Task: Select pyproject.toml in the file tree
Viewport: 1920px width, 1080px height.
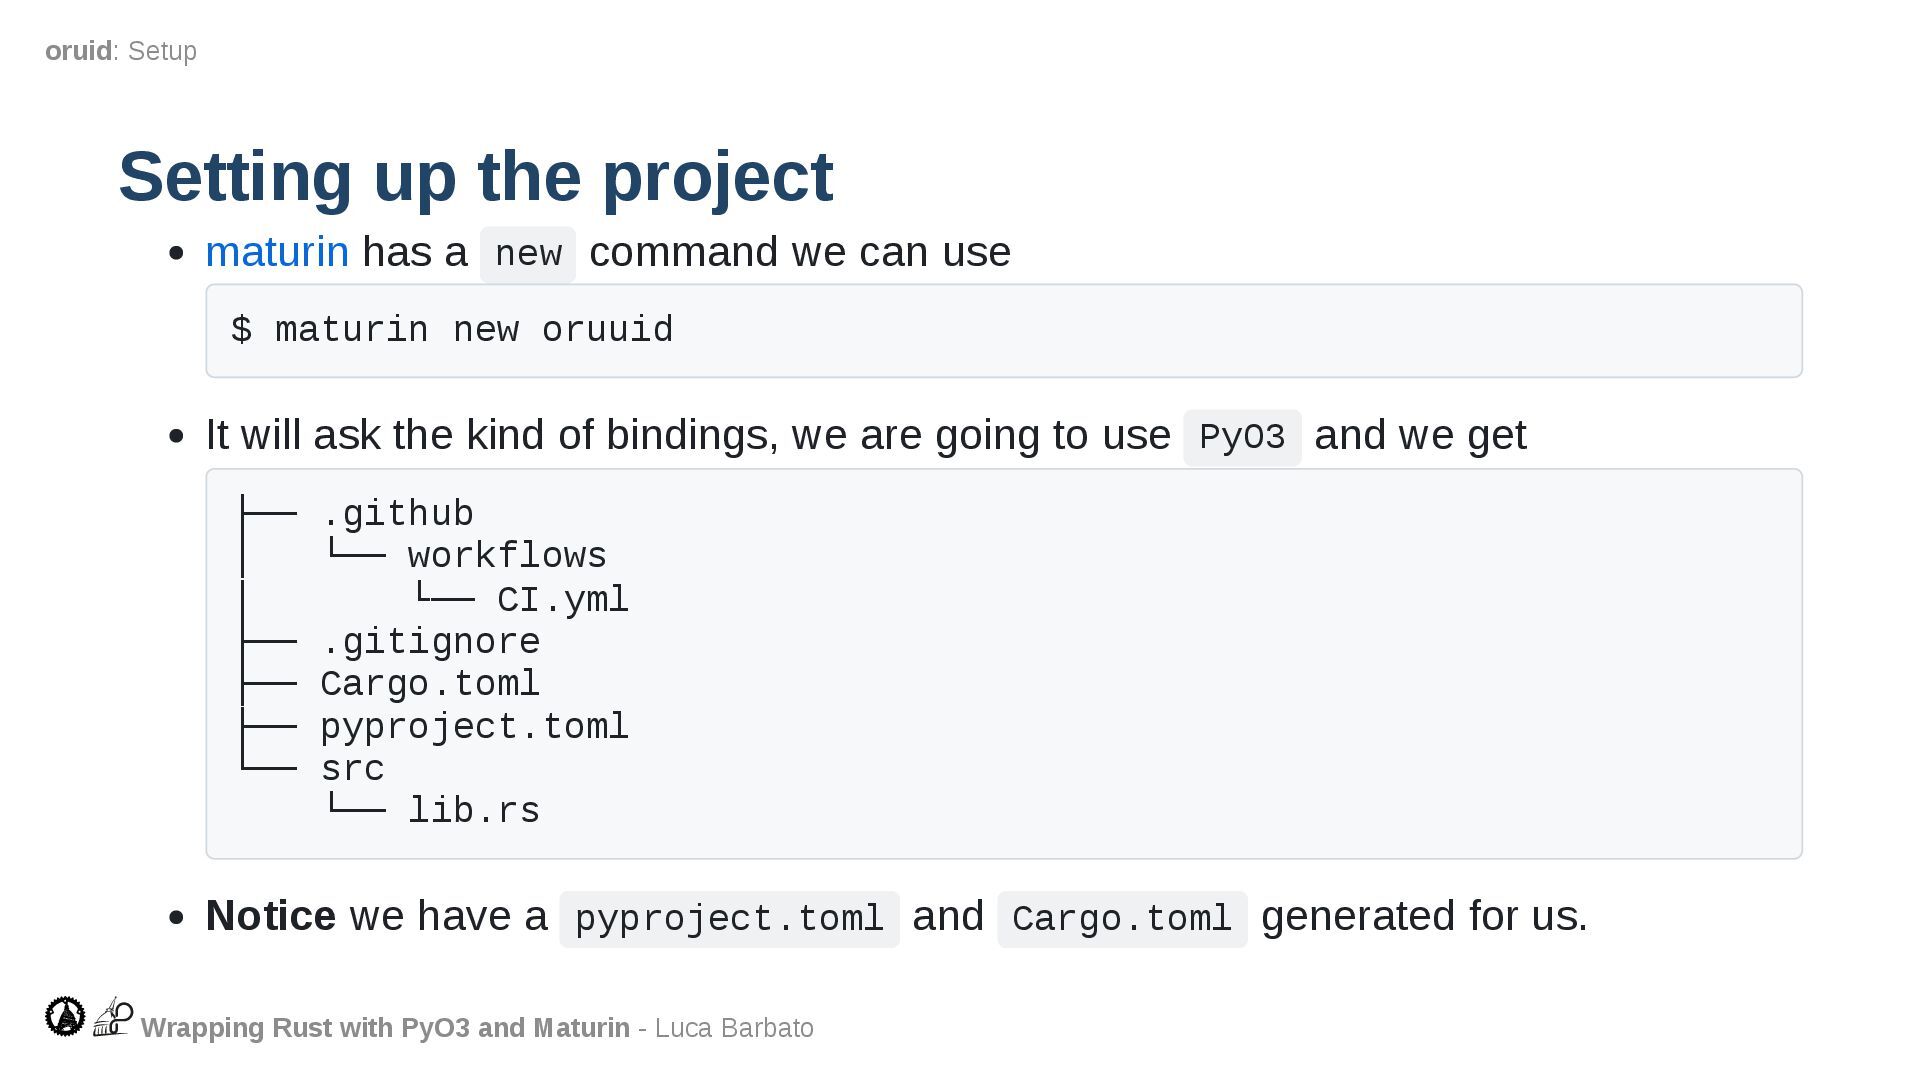Action: coord(474,727)
